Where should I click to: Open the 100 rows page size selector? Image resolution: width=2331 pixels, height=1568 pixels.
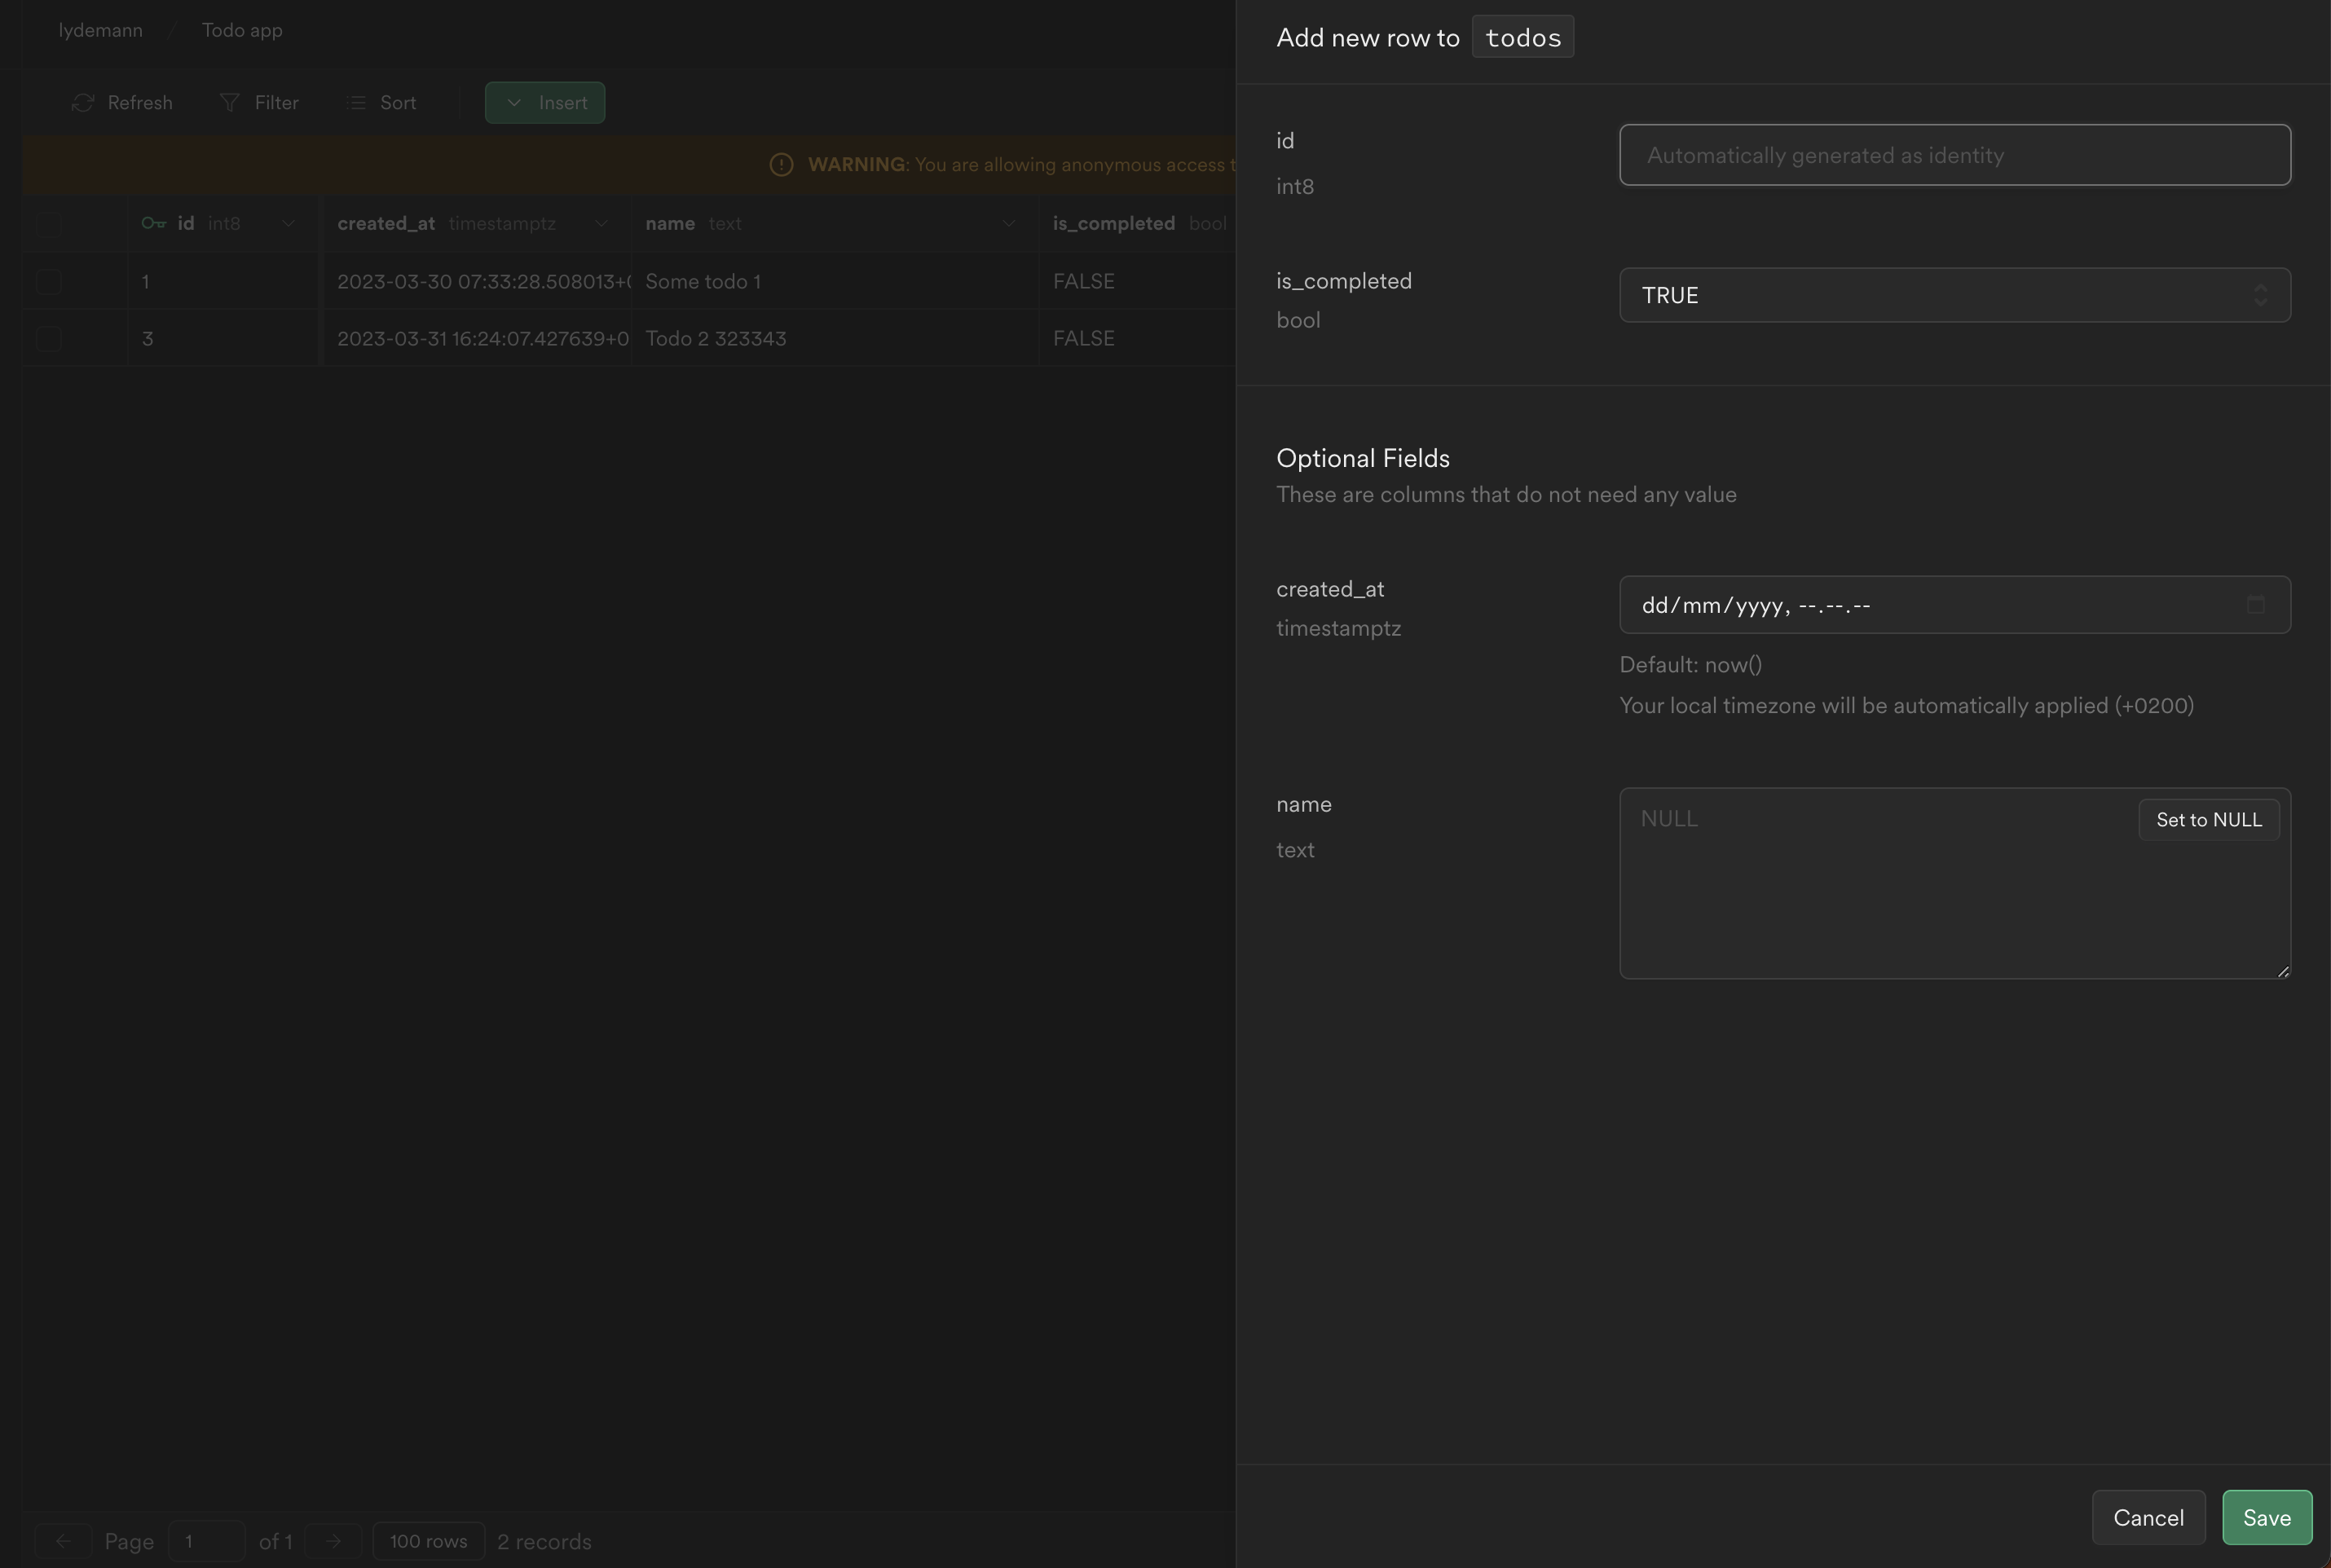tap(428, 1541)
